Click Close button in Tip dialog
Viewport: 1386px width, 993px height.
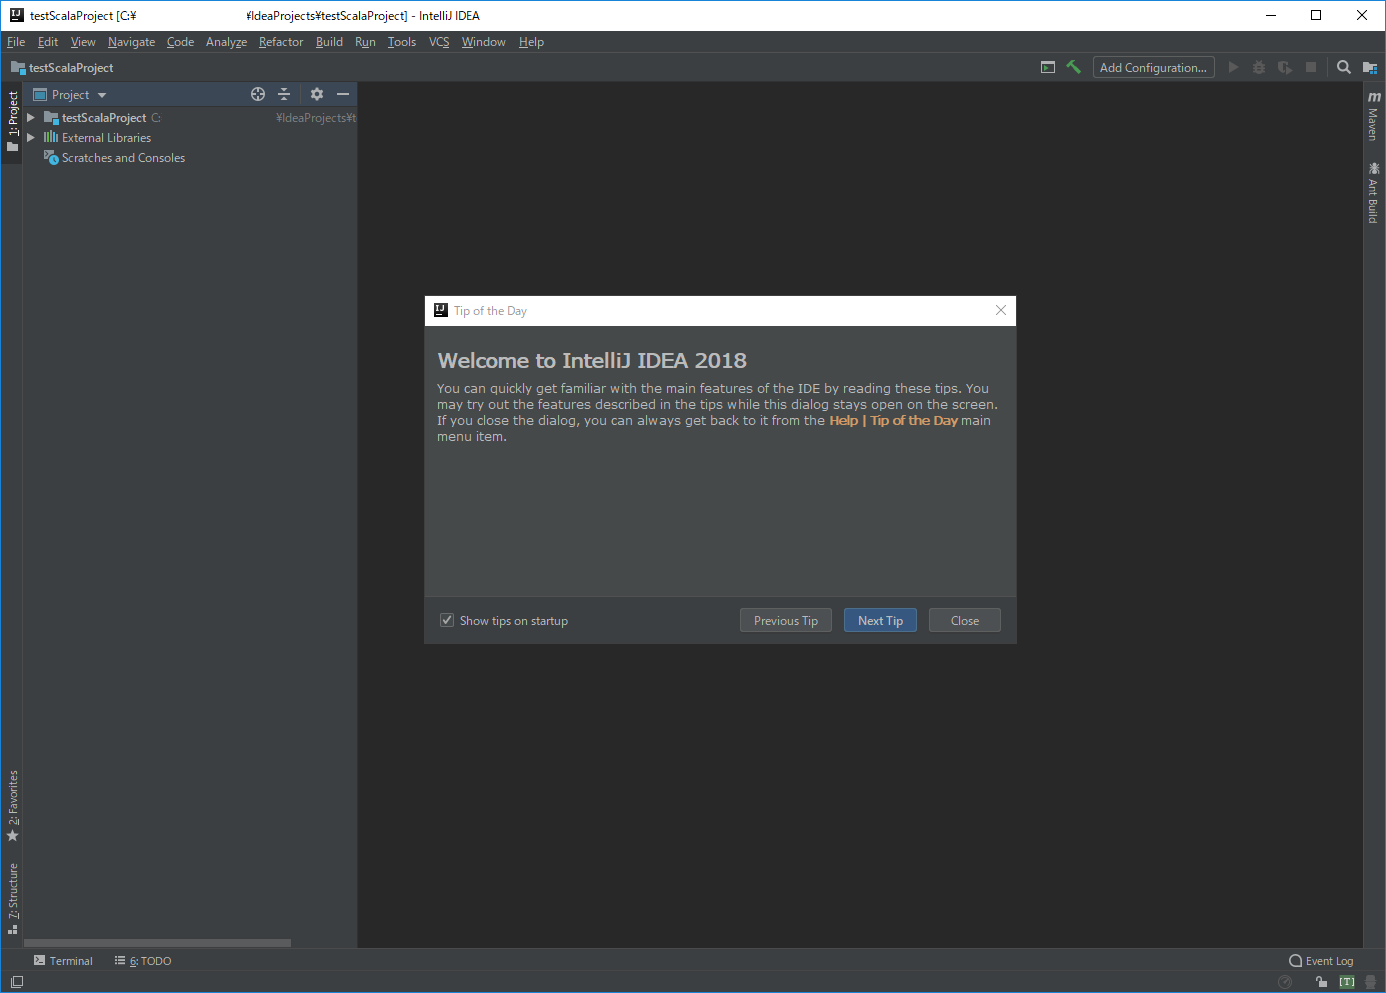pyautogui.click(x=965, y=620)
